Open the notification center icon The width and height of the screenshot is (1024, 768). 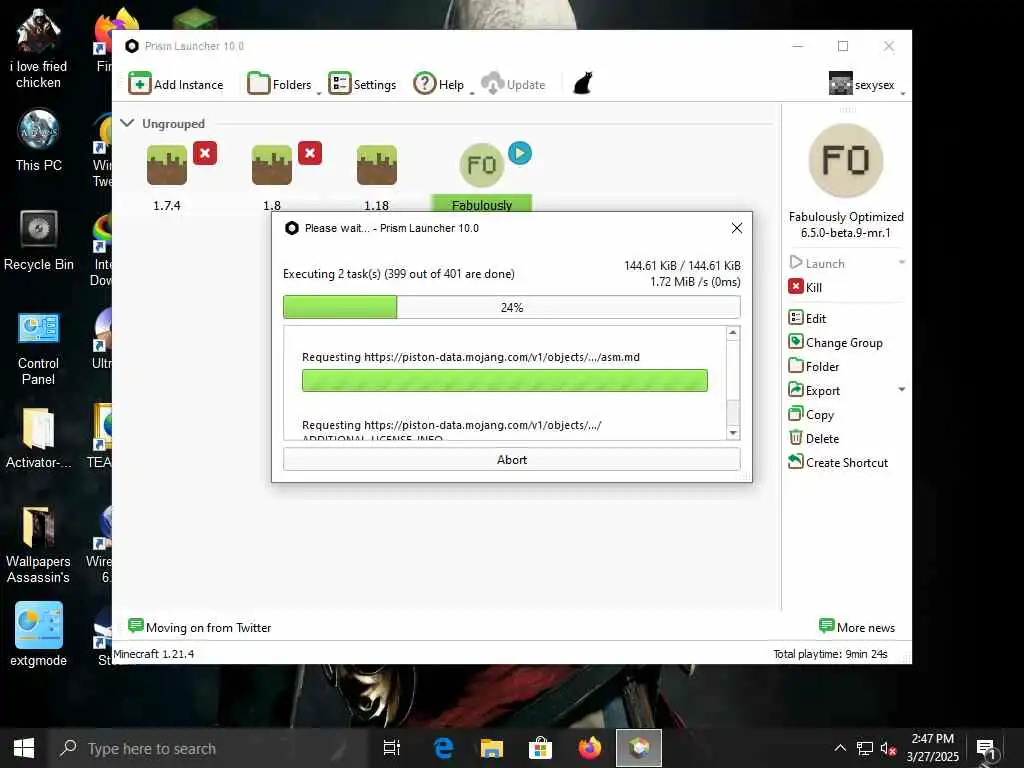985,749
